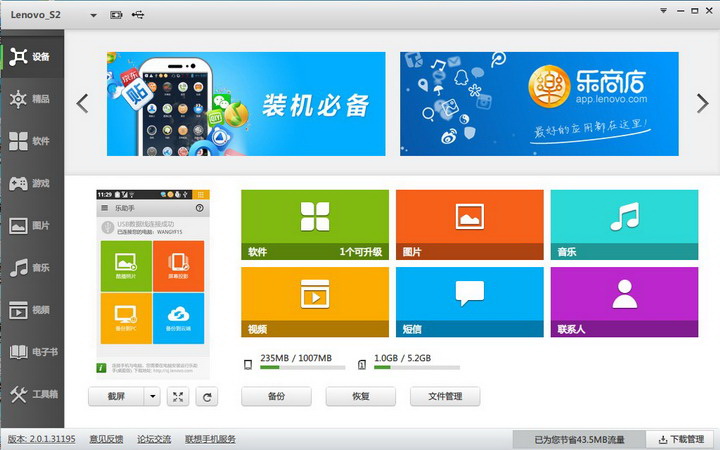720x450 pixels.
Task: Open the 意见反馈 feedback link
Action: 107,439
